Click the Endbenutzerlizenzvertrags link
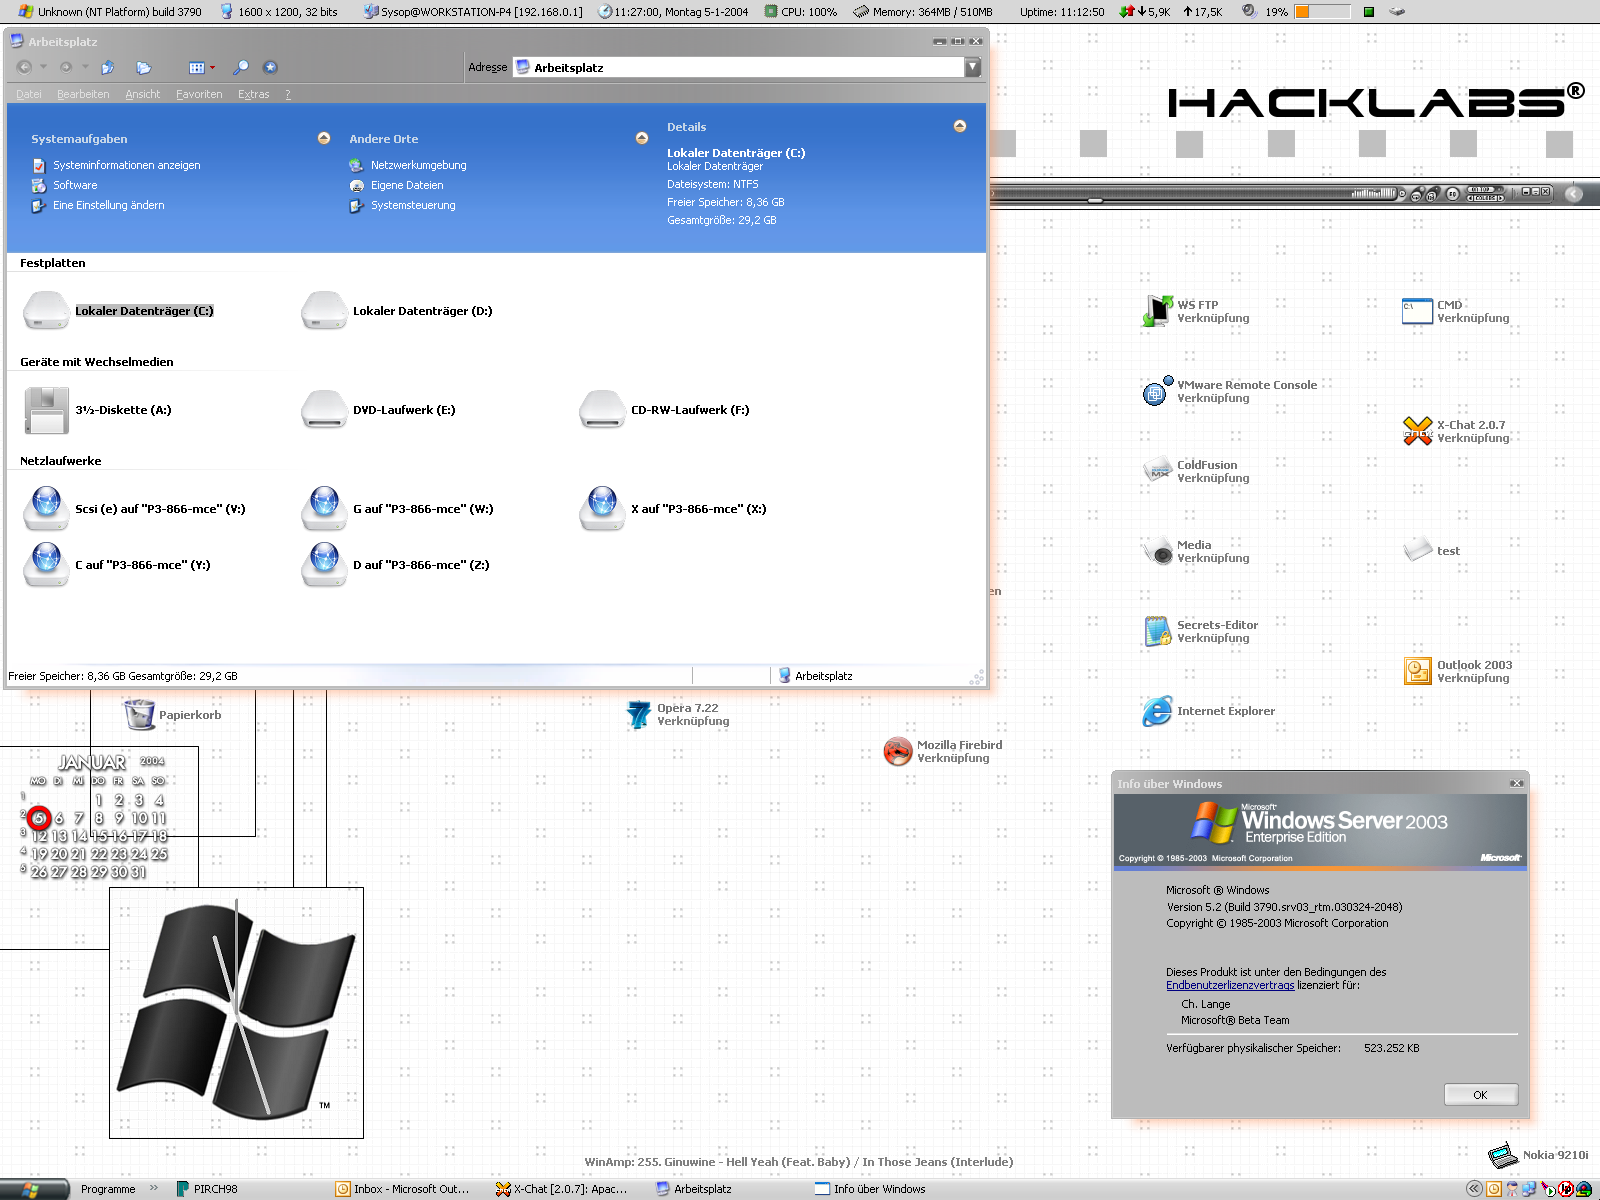The width and height of the screenshot is (1600, 1200). point(1229,985)
